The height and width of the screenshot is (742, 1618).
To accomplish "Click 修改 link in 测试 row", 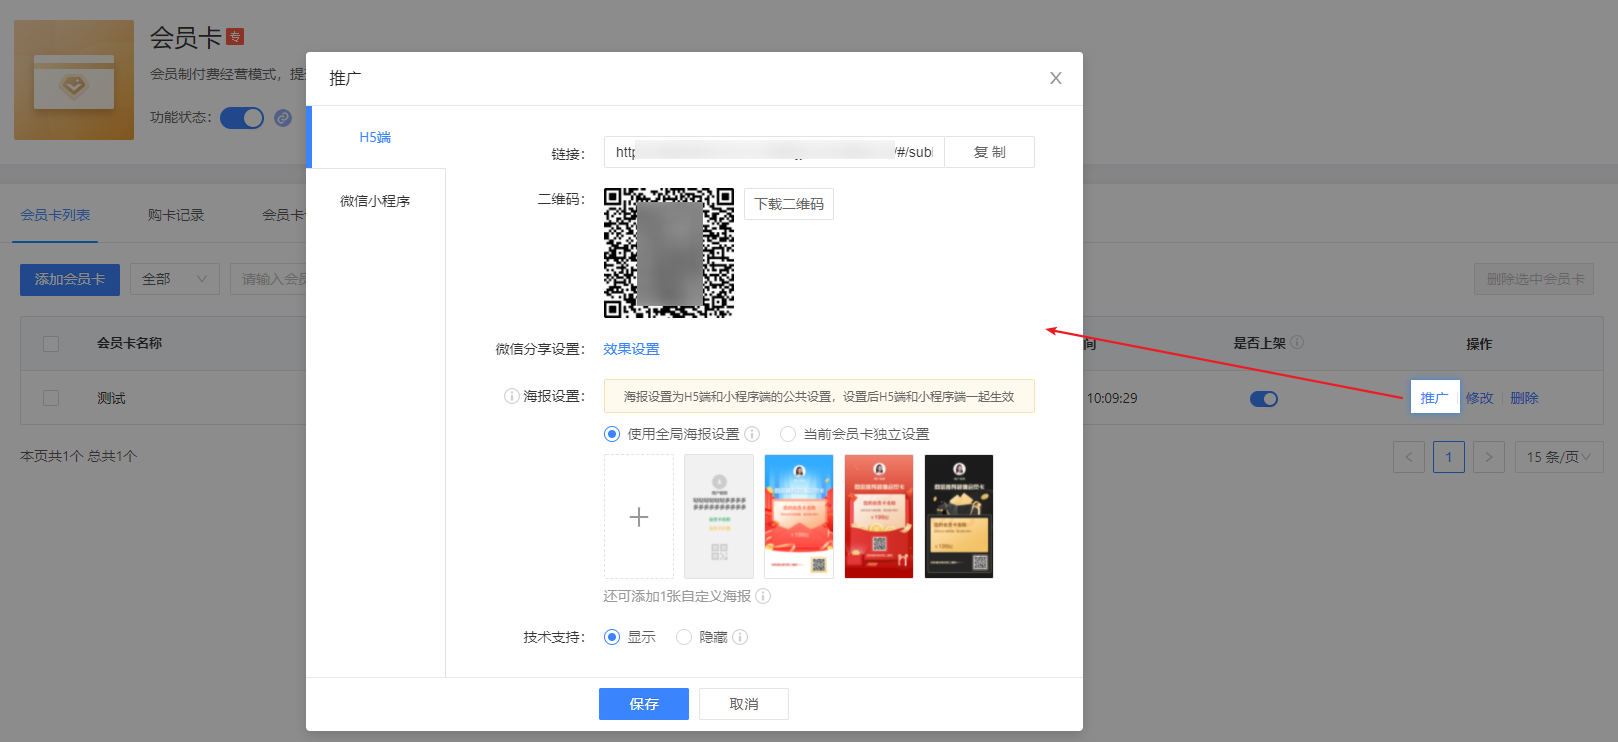I will (1479, 398).
